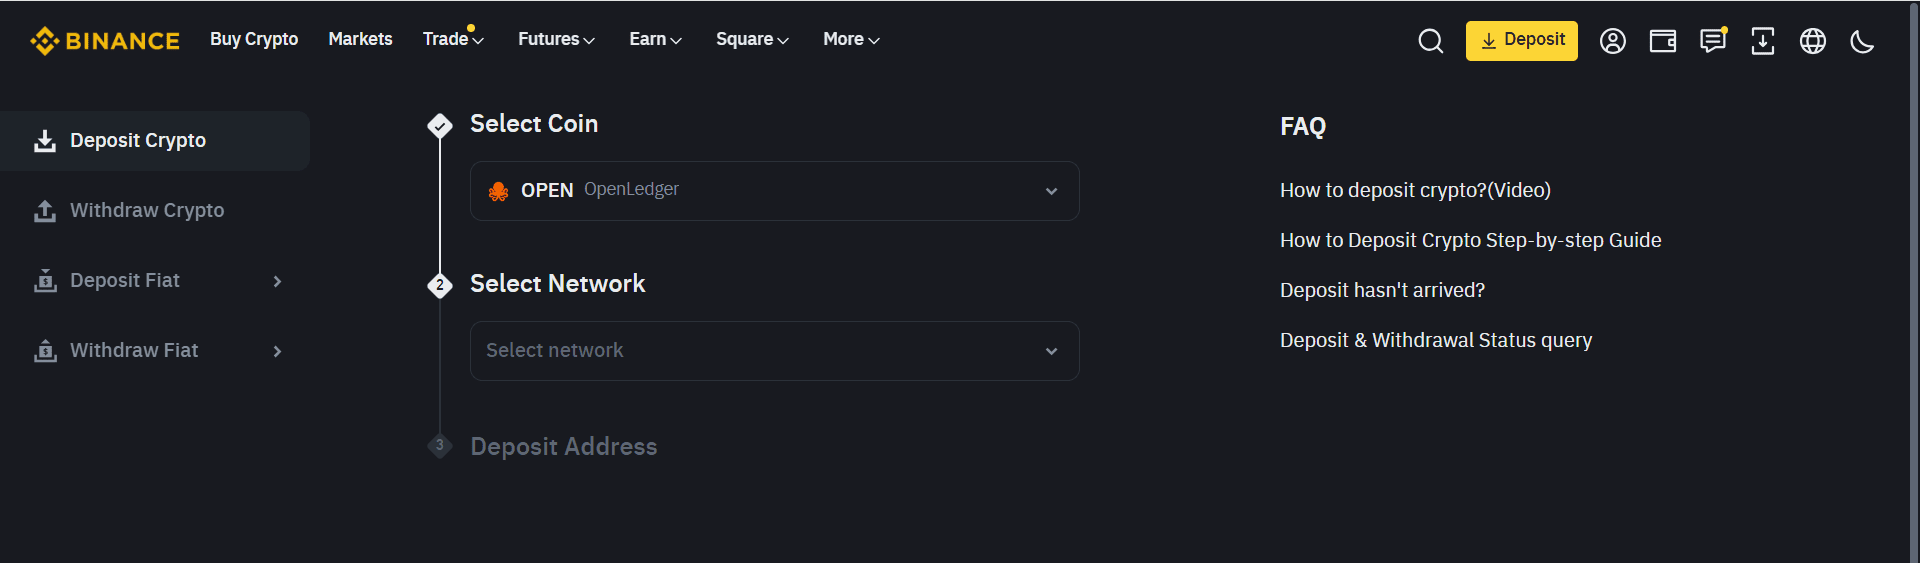Open the chat messages icon

(x=1712, y=41)
